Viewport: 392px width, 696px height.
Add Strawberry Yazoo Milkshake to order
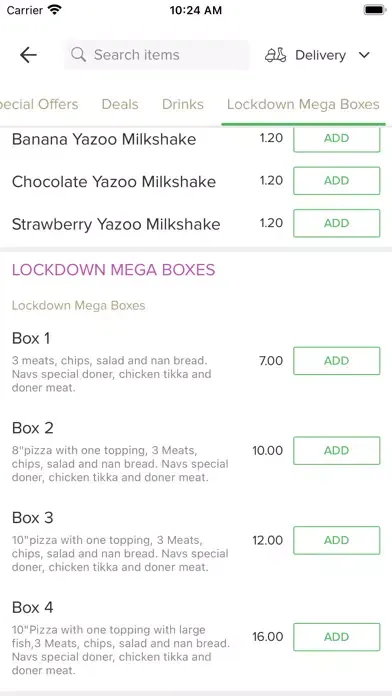(x=337, y=223)
